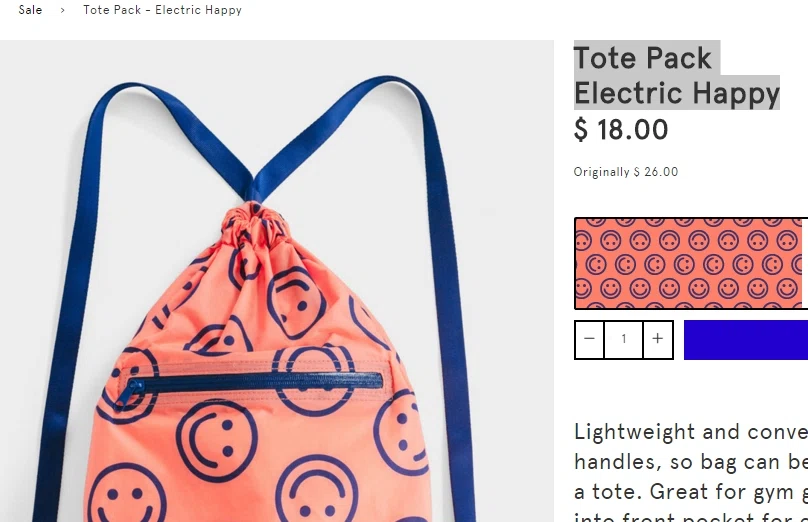808x522 pixels.
Task: Click the $ 18.00 sale price
Action: 621,129
